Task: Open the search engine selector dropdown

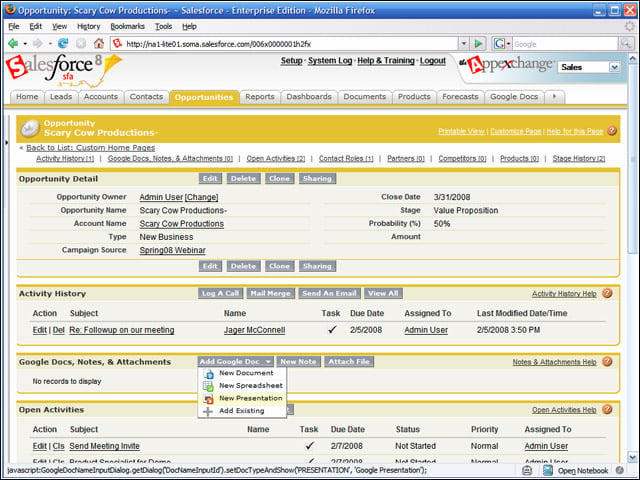Action: [x=509, y=44]
